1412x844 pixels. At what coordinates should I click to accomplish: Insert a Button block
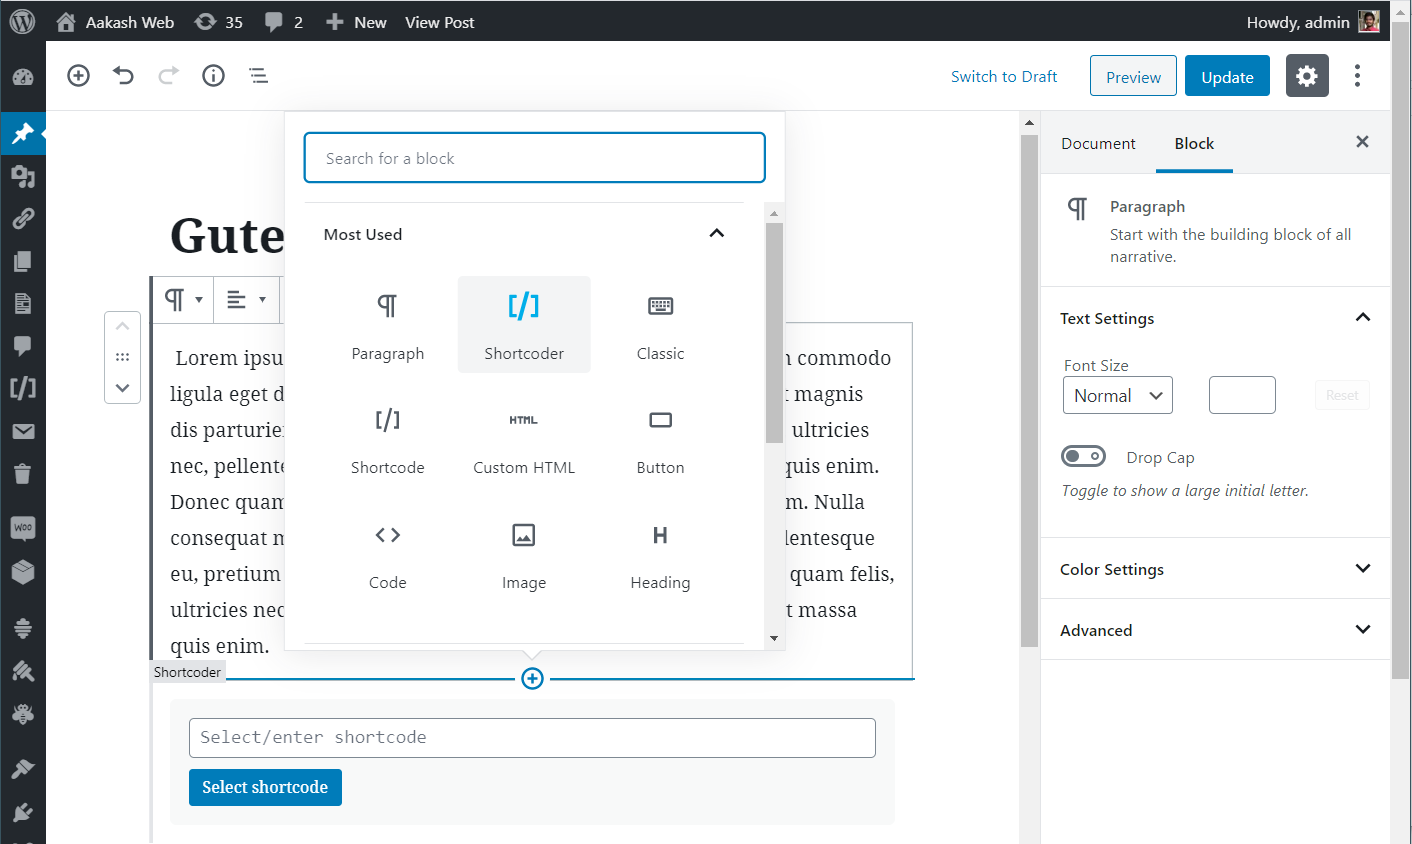click(660, 439)
